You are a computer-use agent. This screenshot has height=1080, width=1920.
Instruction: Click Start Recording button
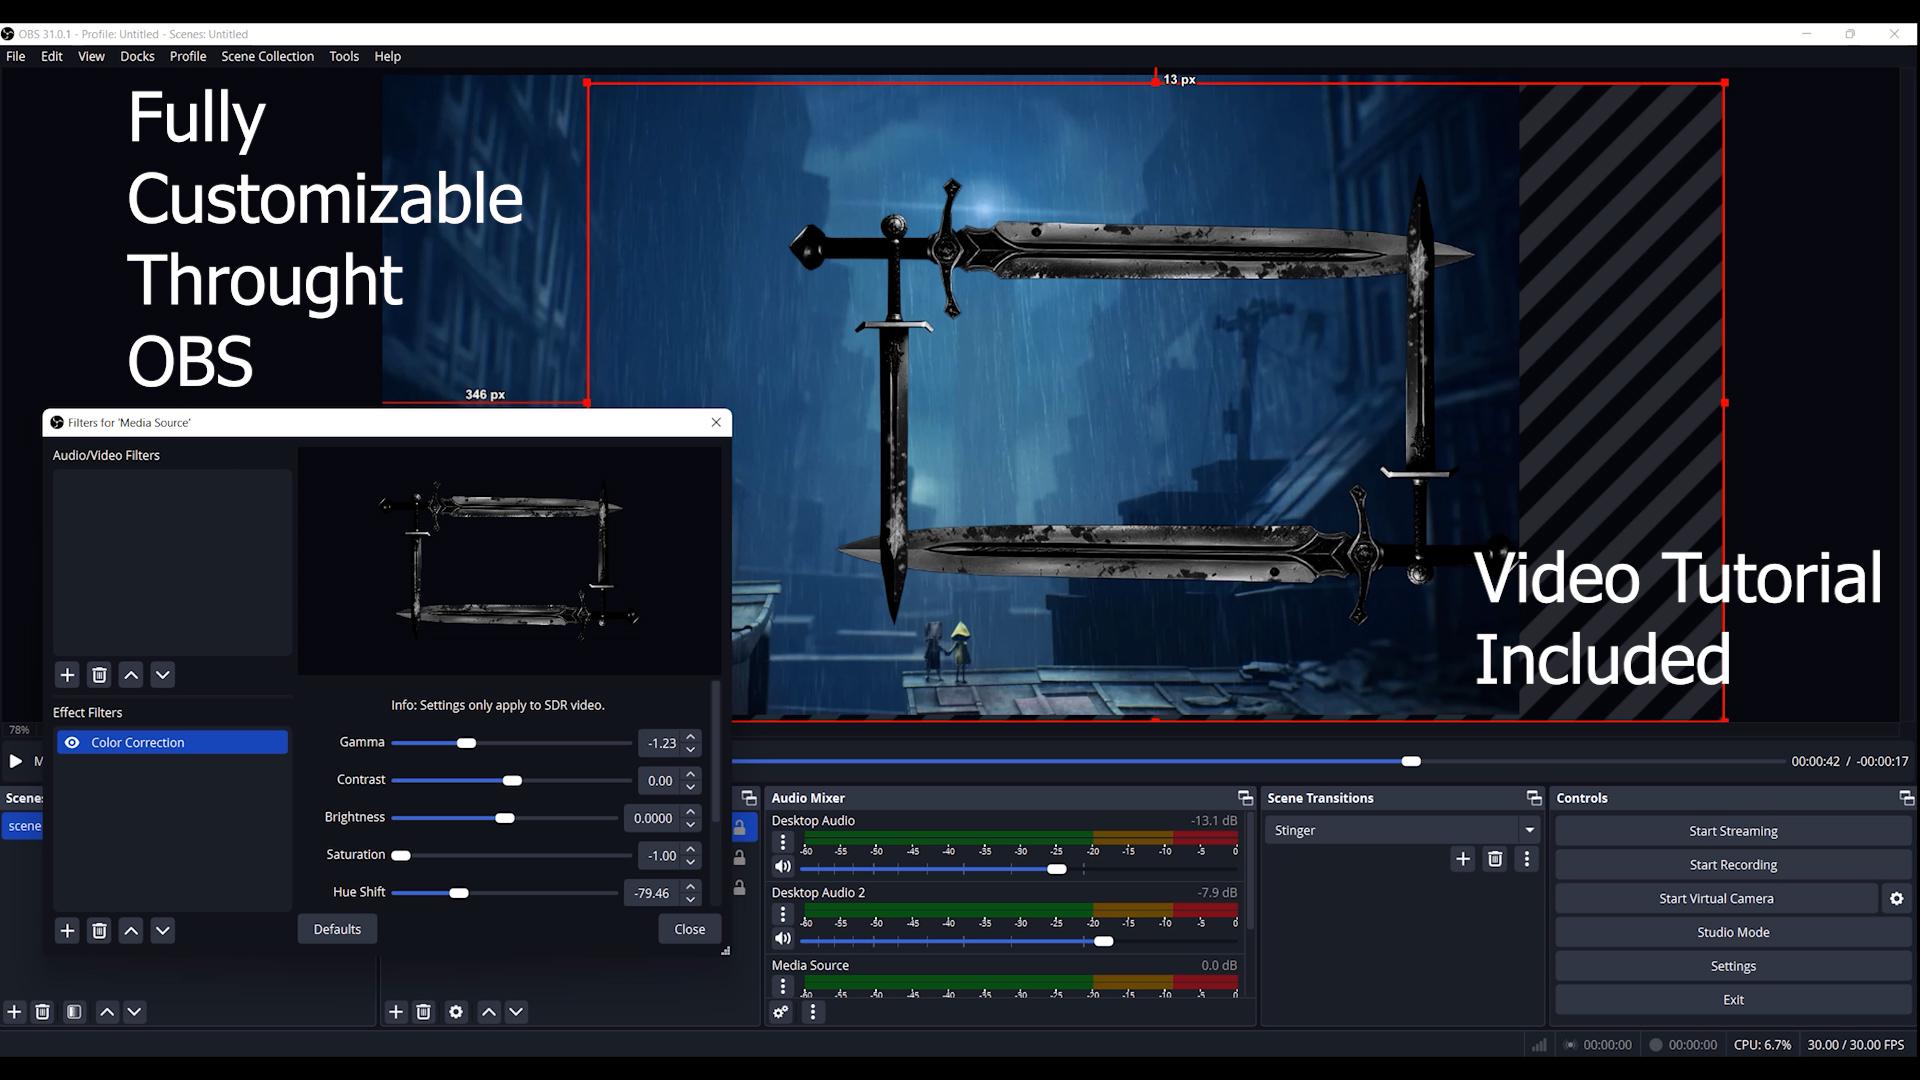pyautogui.click(x=1733, y=865)
